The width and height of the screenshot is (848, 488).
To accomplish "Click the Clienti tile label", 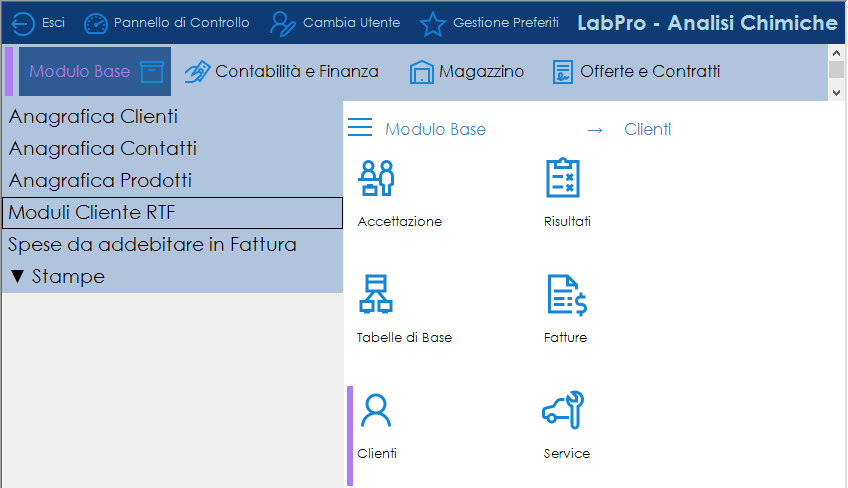I will tap(377, 453).
